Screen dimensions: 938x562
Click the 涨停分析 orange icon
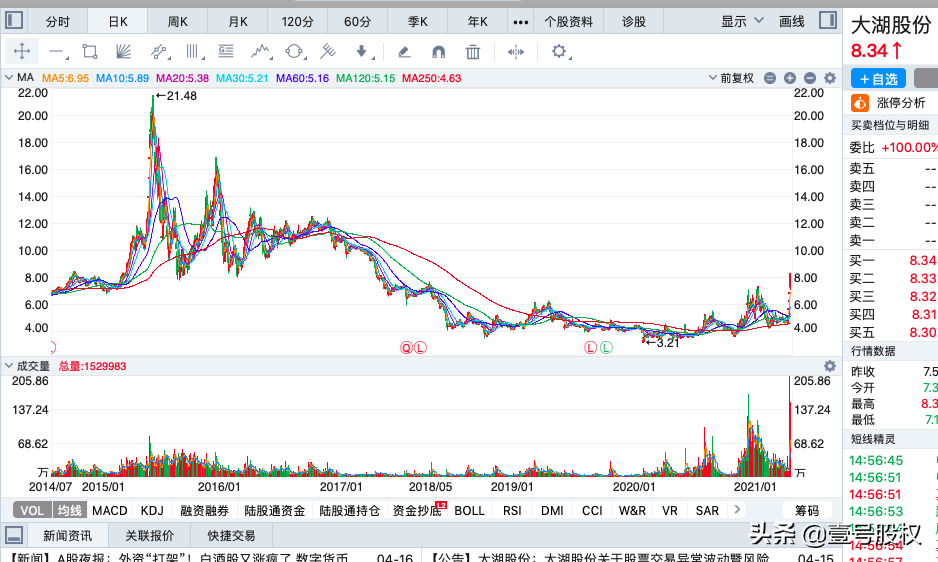tap(860, 103)
